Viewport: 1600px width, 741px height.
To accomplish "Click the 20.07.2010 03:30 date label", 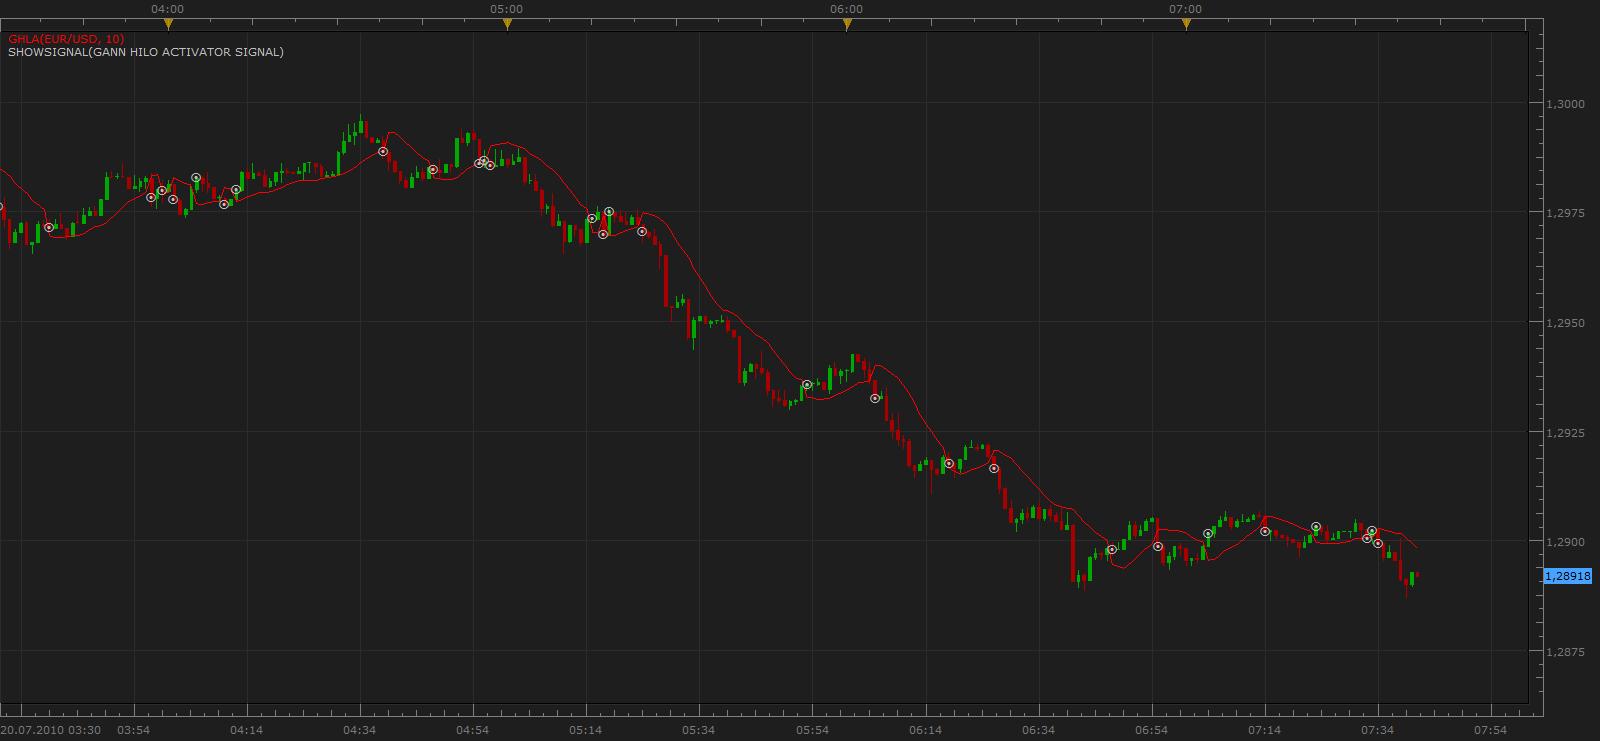I will pyautogui.click(x=51, y=730).
